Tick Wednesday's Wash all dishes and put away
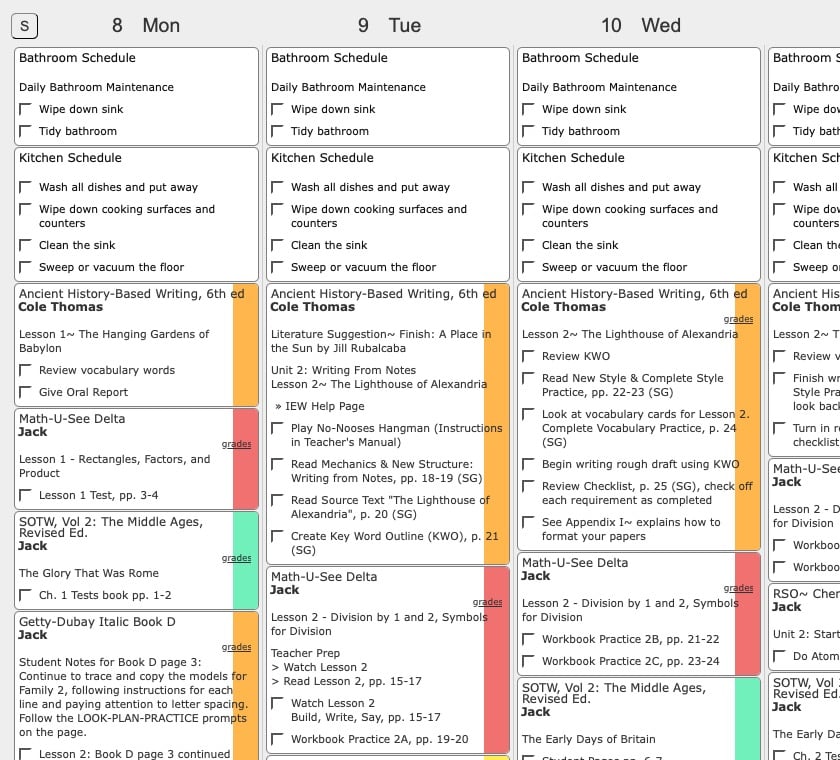This screenshot has width=840, height=760. click(528, 187)
